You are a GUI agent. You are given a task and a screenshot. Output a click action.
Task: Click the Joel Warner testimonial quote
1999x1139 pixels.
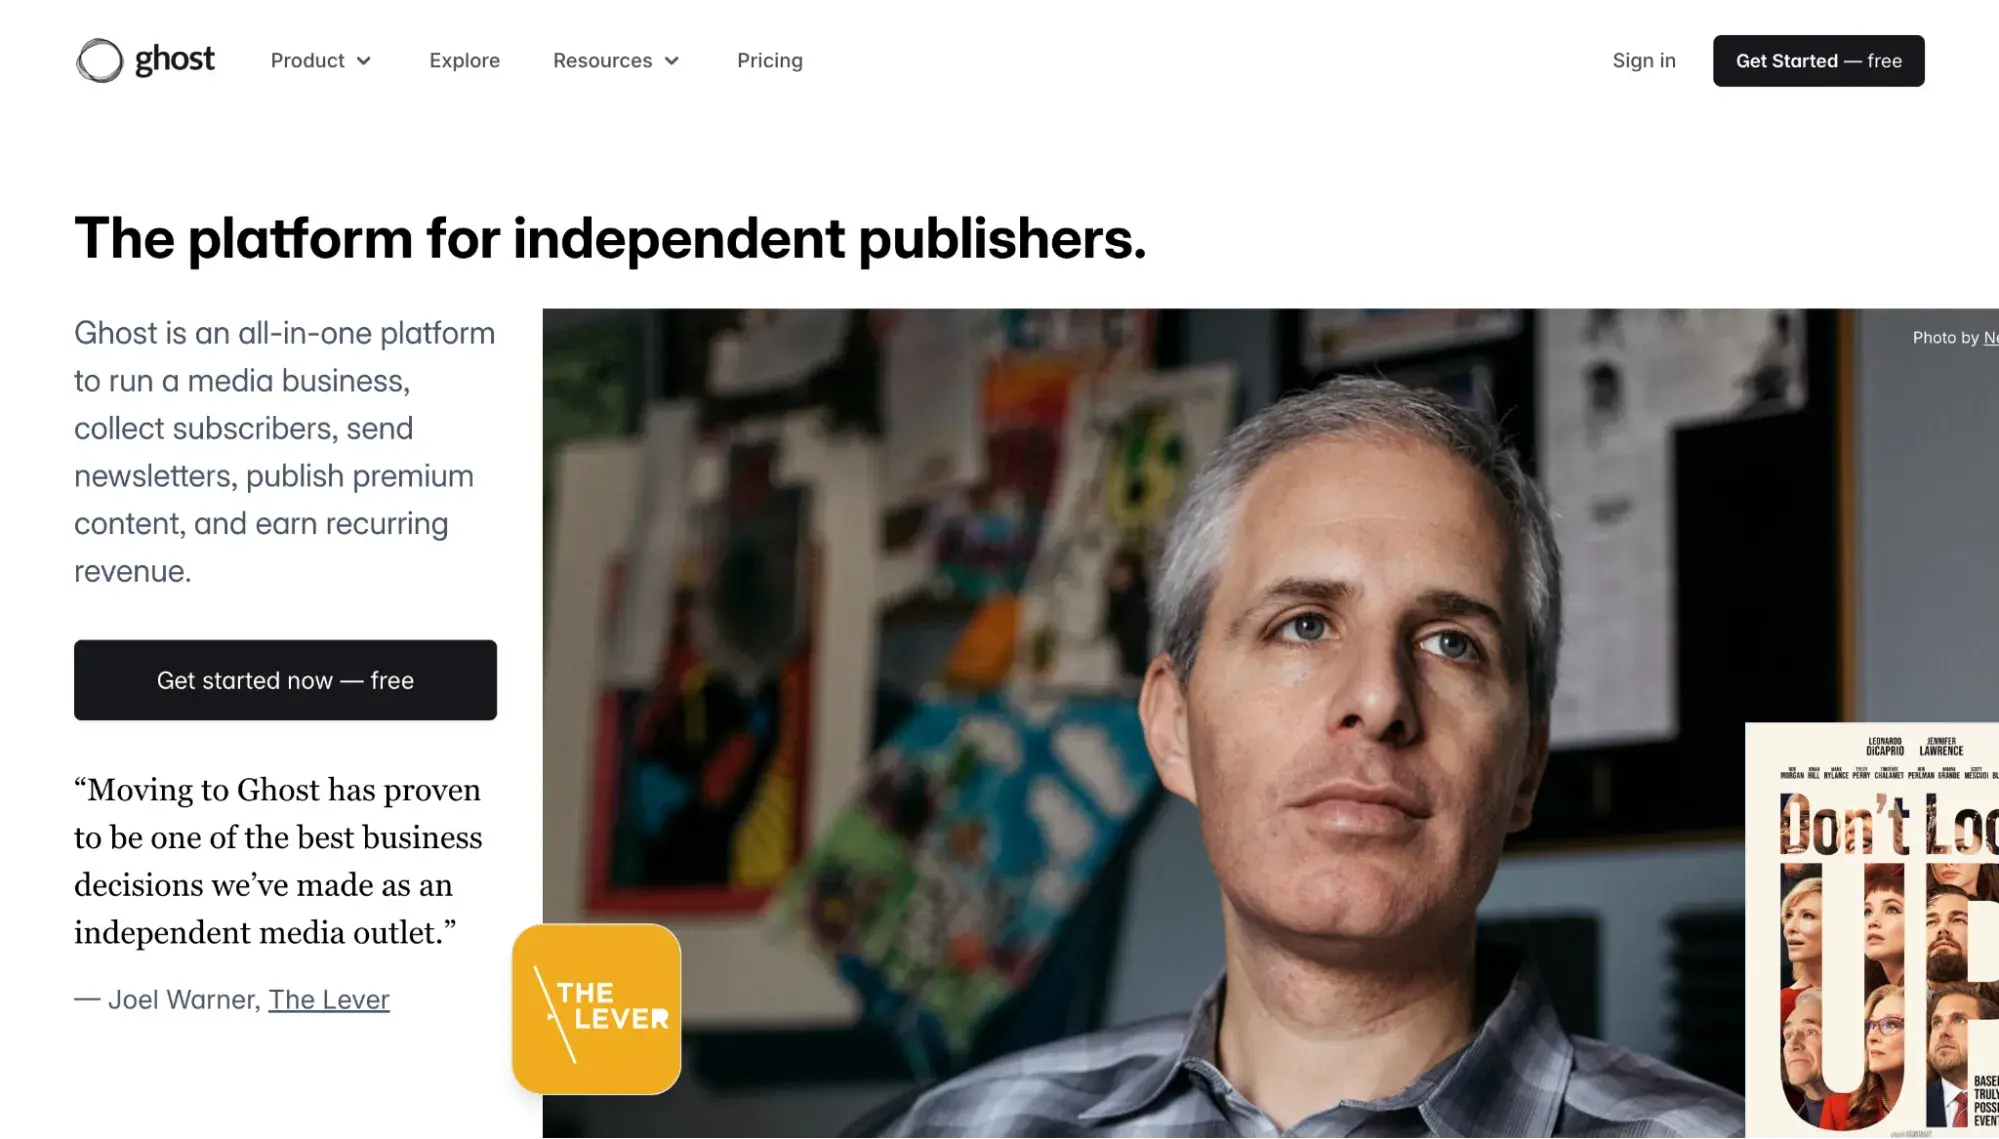tap(278, 861)
